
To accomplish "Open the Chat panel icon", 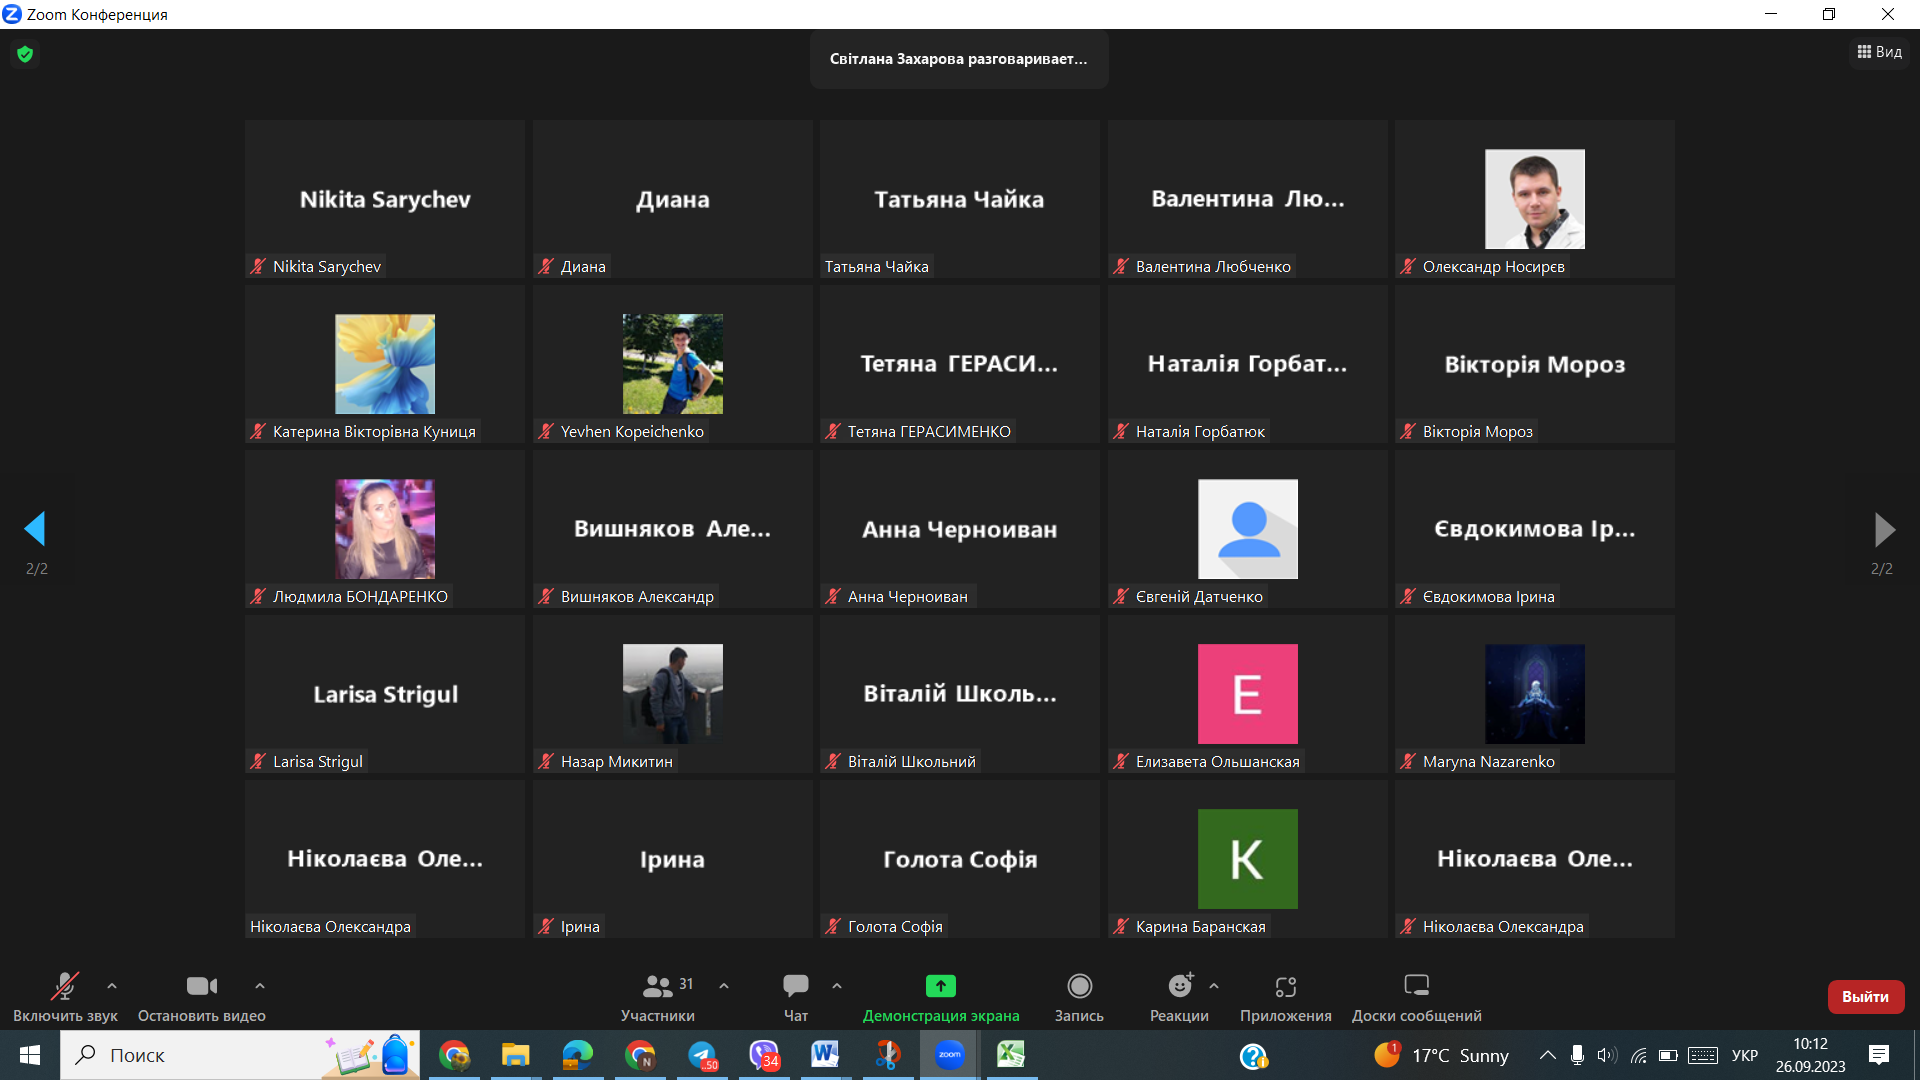I will [796, 986].
